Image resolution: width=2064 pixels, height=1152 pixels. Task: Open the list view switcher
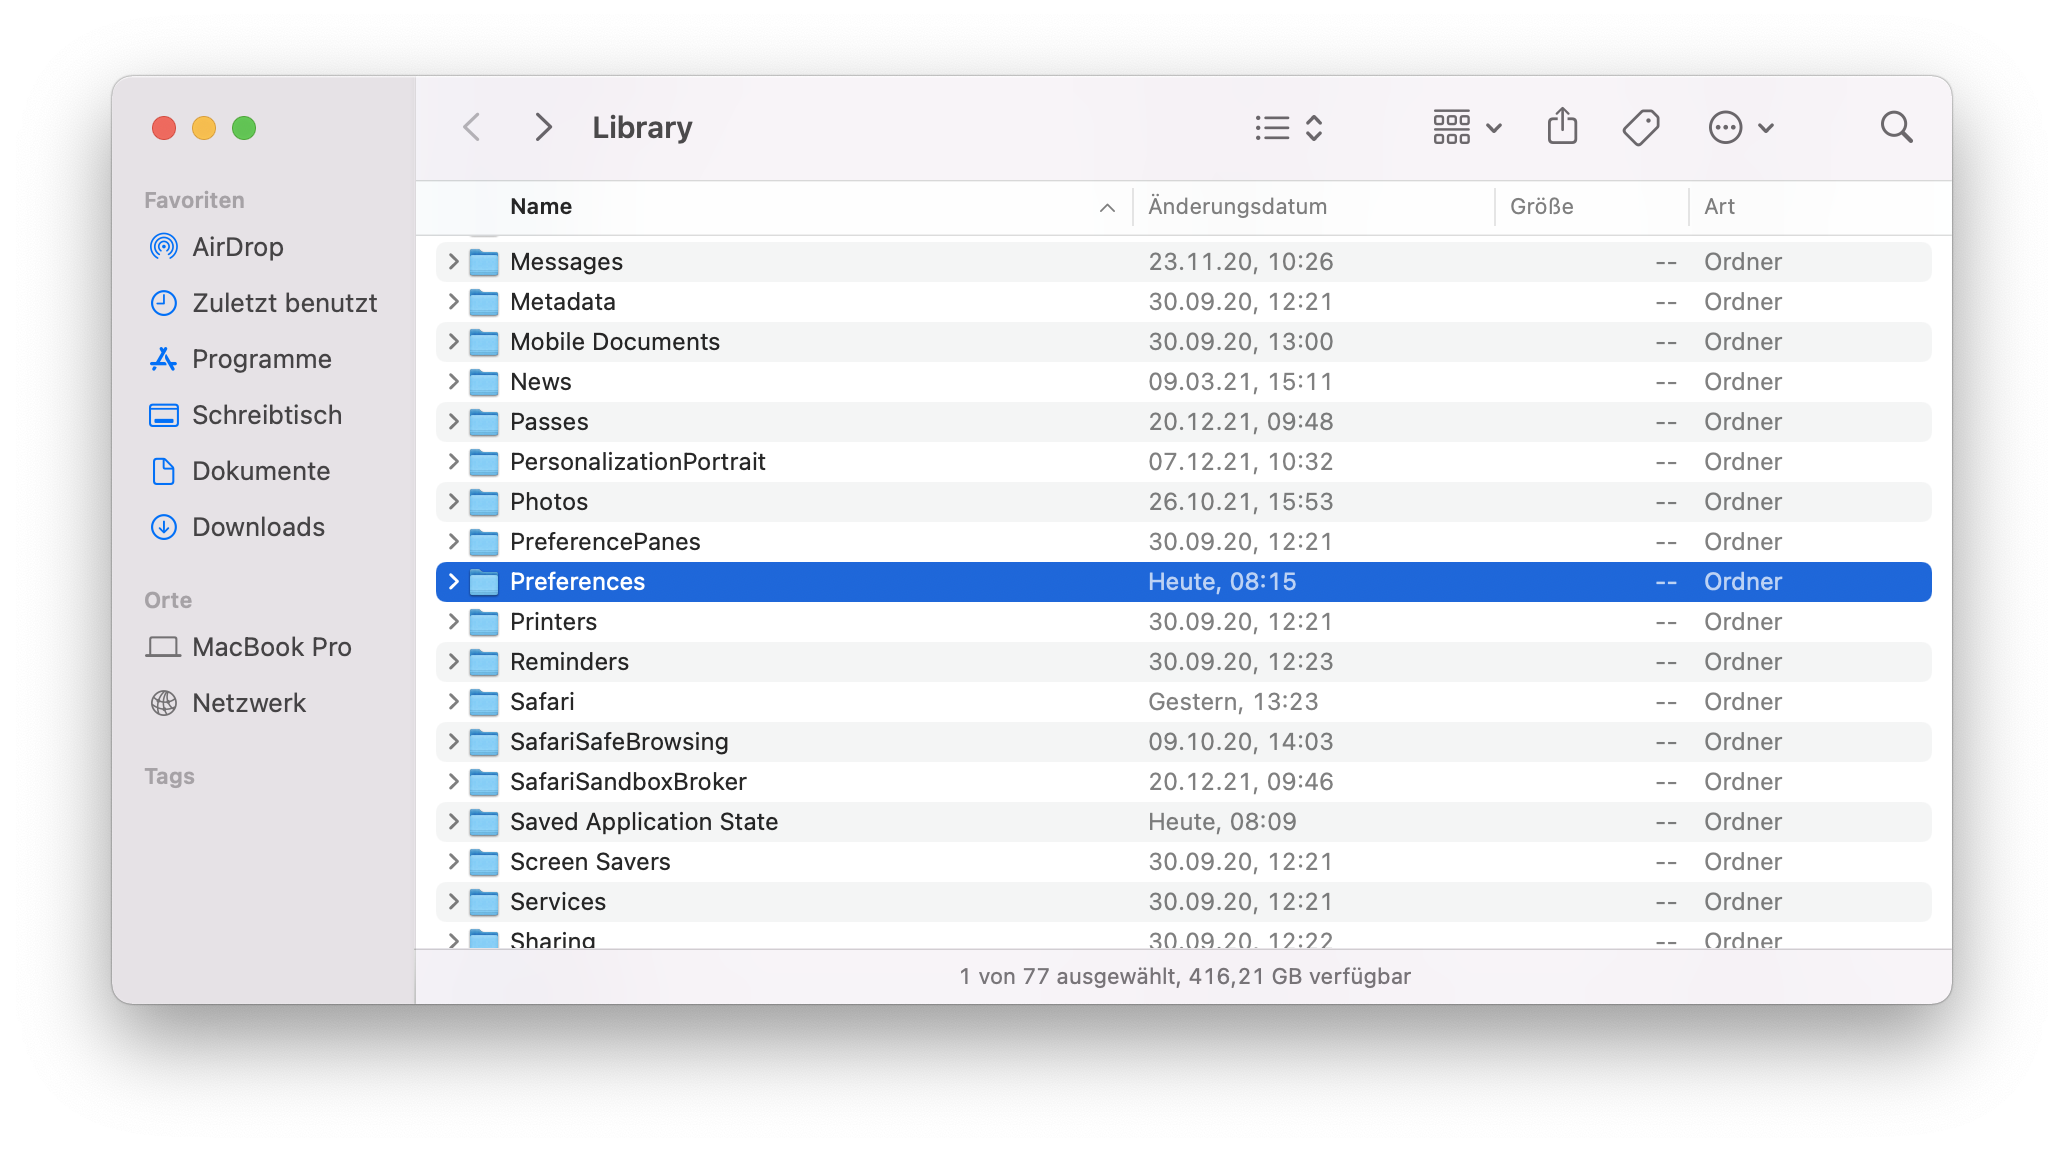pyautogui.click(x=1289, y=127)
